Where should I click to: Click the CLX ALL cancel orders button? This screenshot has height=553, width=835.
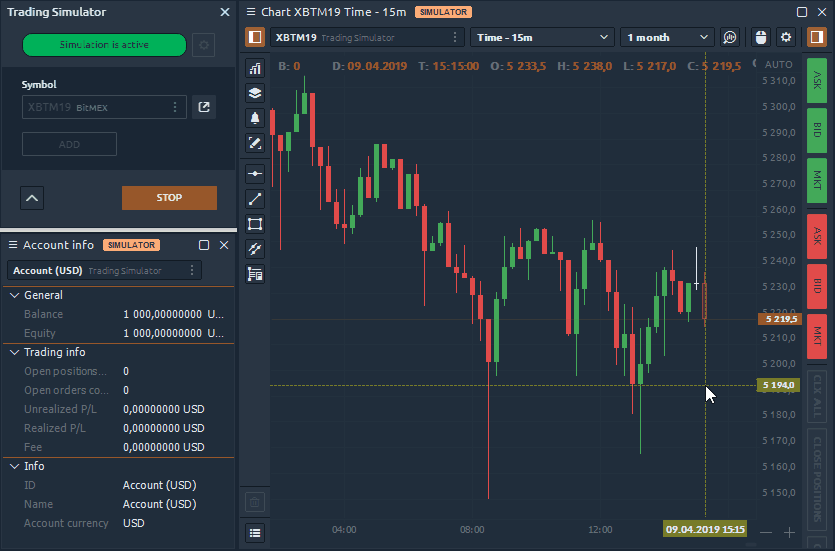(x=817, y=397)
